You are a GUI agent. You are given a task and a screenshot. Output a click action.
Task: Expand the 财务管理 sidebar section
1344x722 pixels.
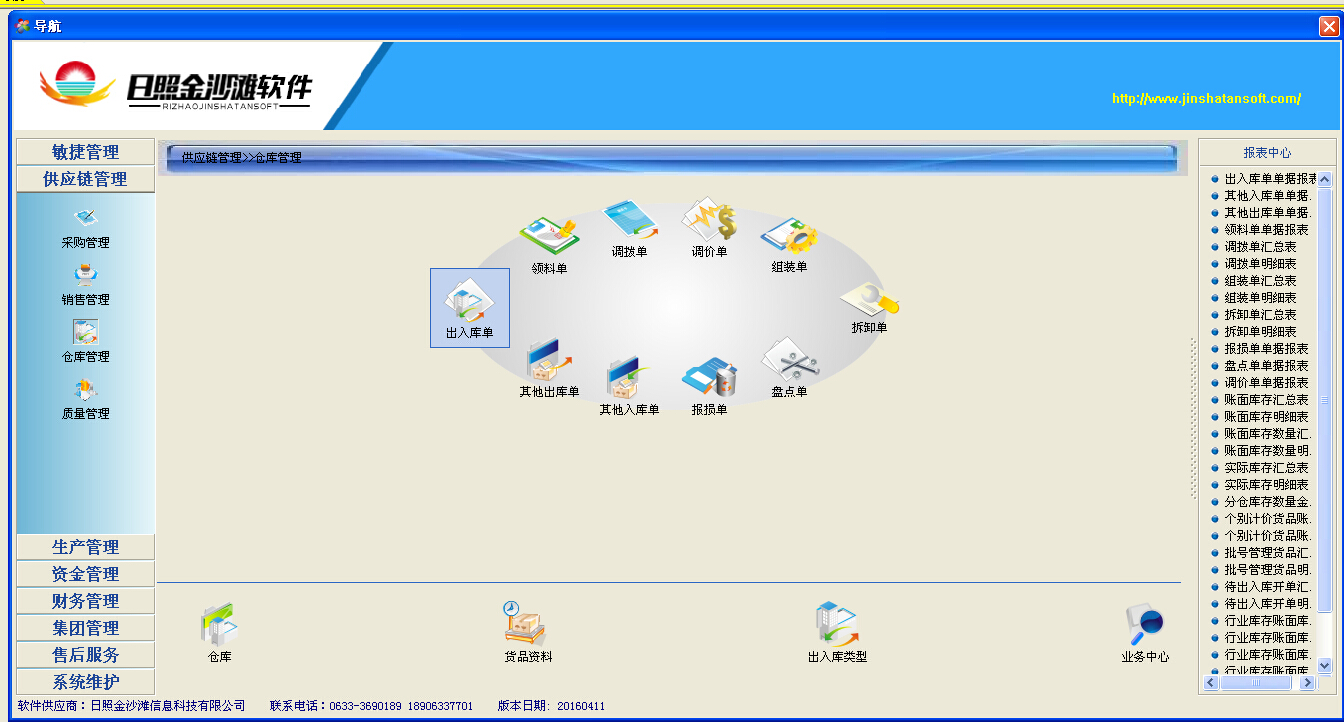(86, 601)
